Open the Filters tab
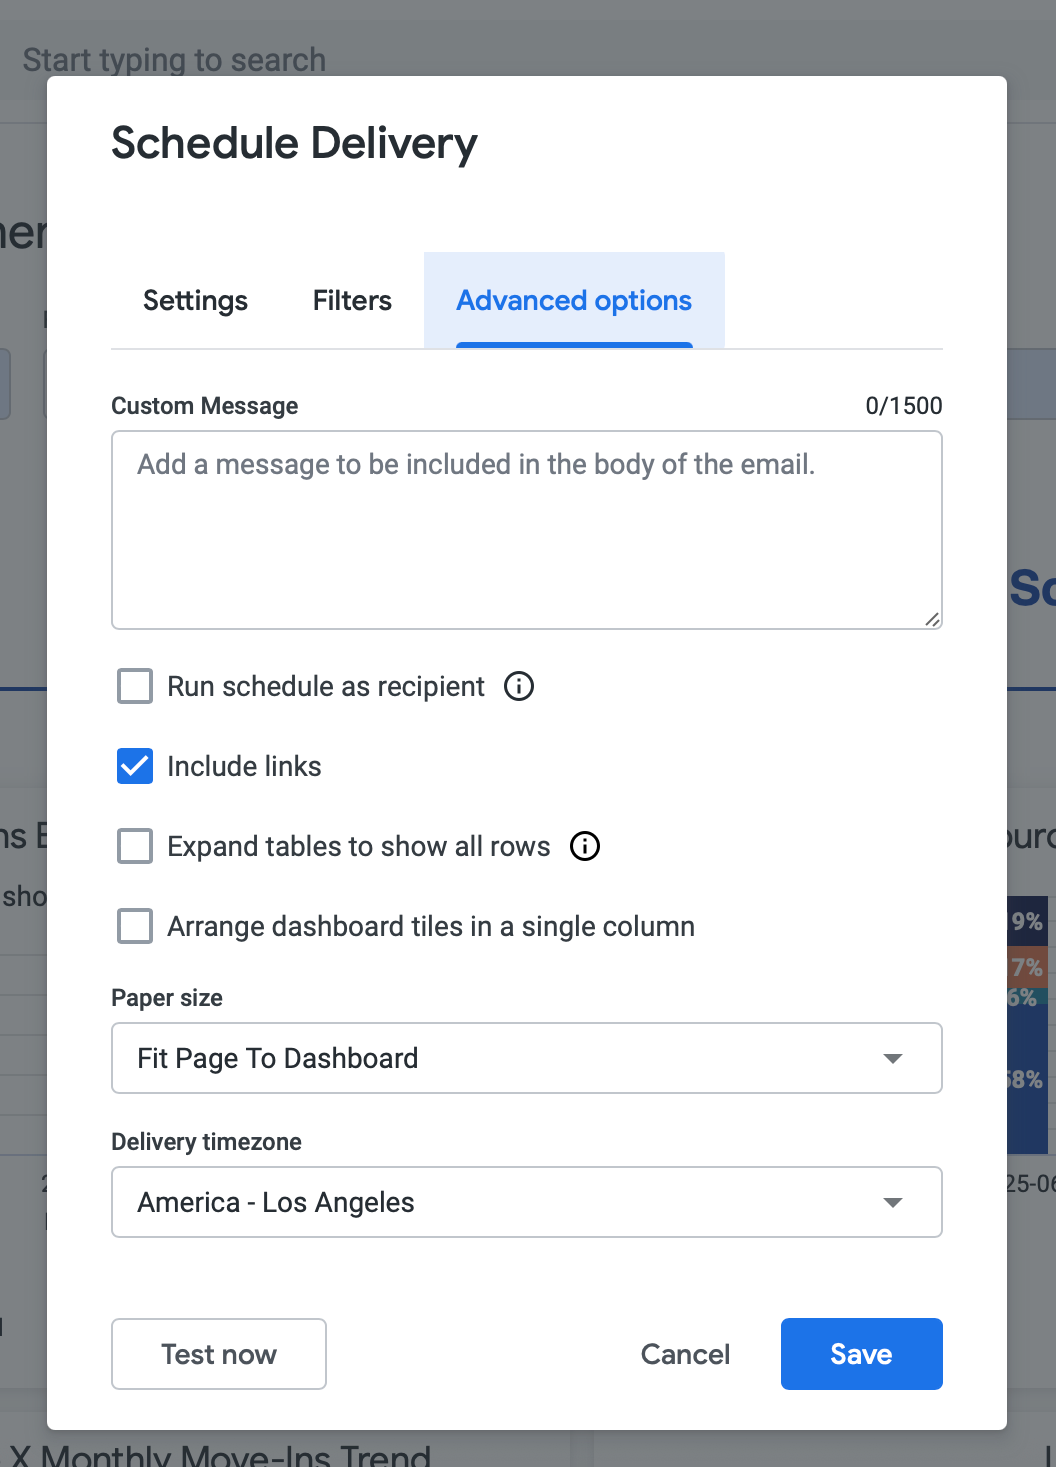This screenshot has width=1056, height=1467. click(352, 301)
